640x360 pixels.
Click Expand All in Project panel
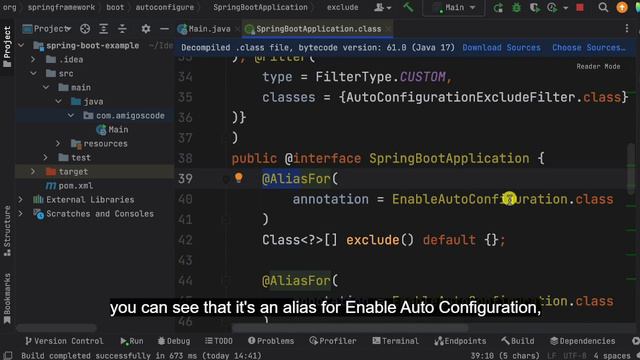[x=104, y=29]
